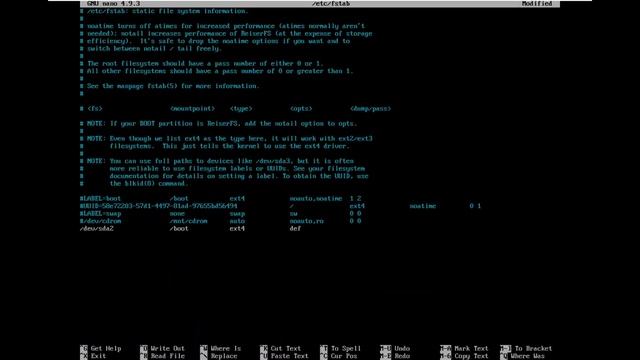Image resolution: width=640 pixels, height=360 pixels.
Task: Click the Write Out shortcut label
Action: (167, 349)
